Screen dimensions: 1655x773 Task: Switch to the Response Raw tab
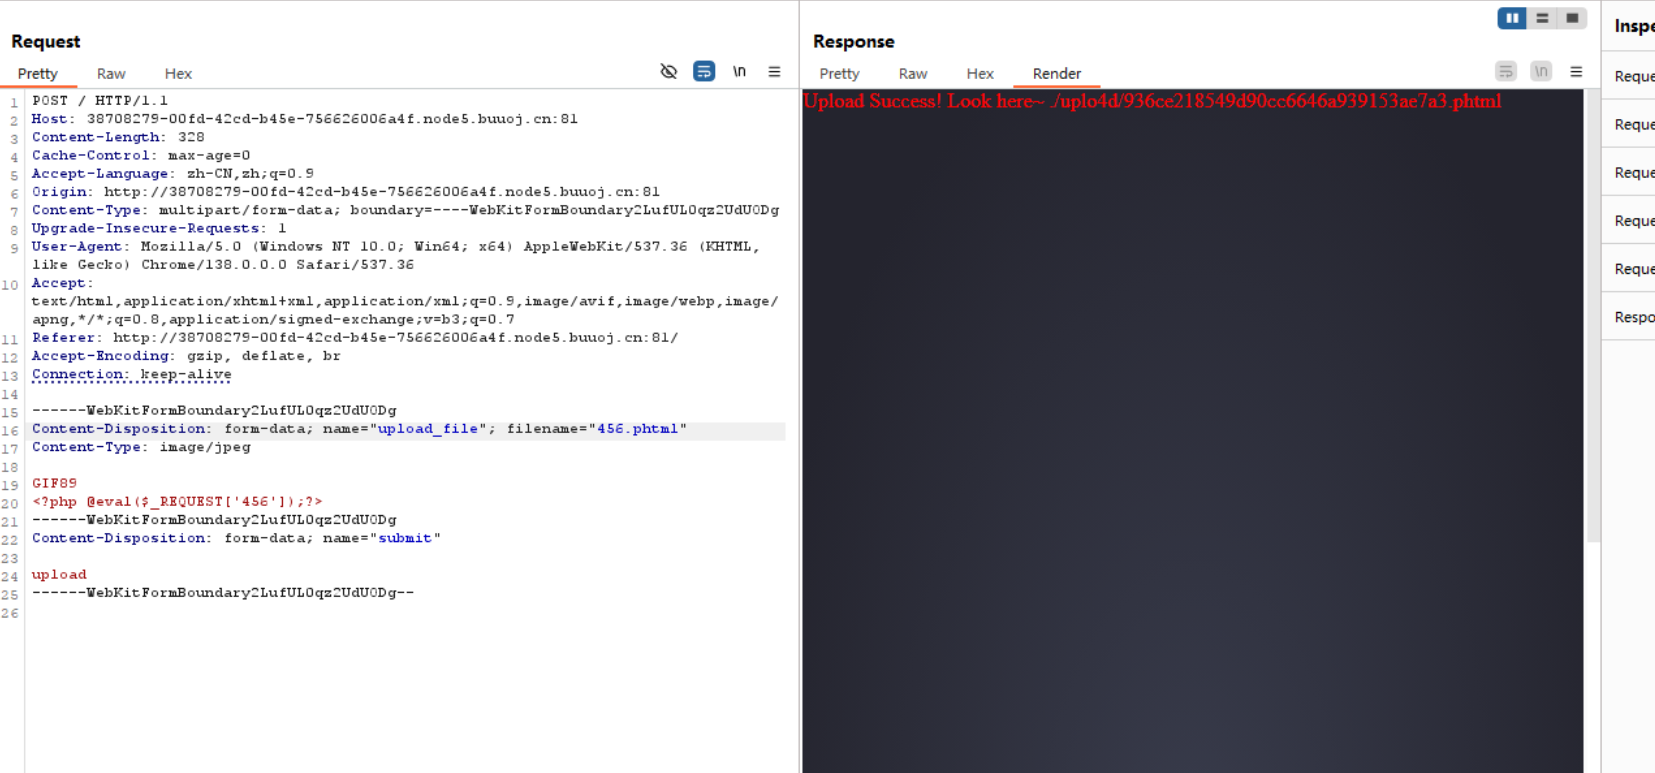coord(913,74)
